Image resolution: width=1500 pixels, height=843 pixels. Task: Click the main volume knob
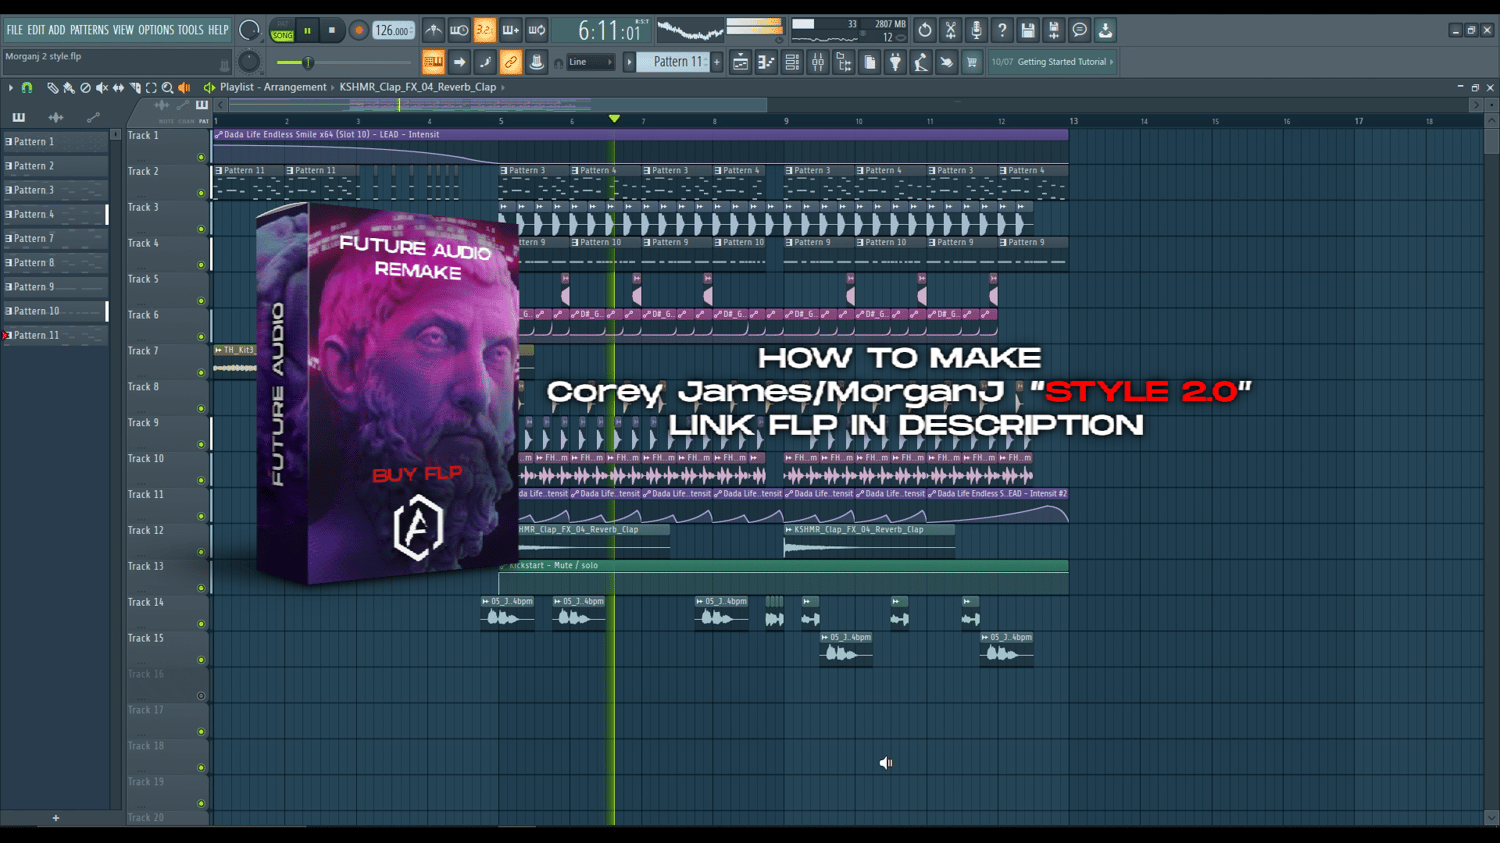(x=249, y=30)
